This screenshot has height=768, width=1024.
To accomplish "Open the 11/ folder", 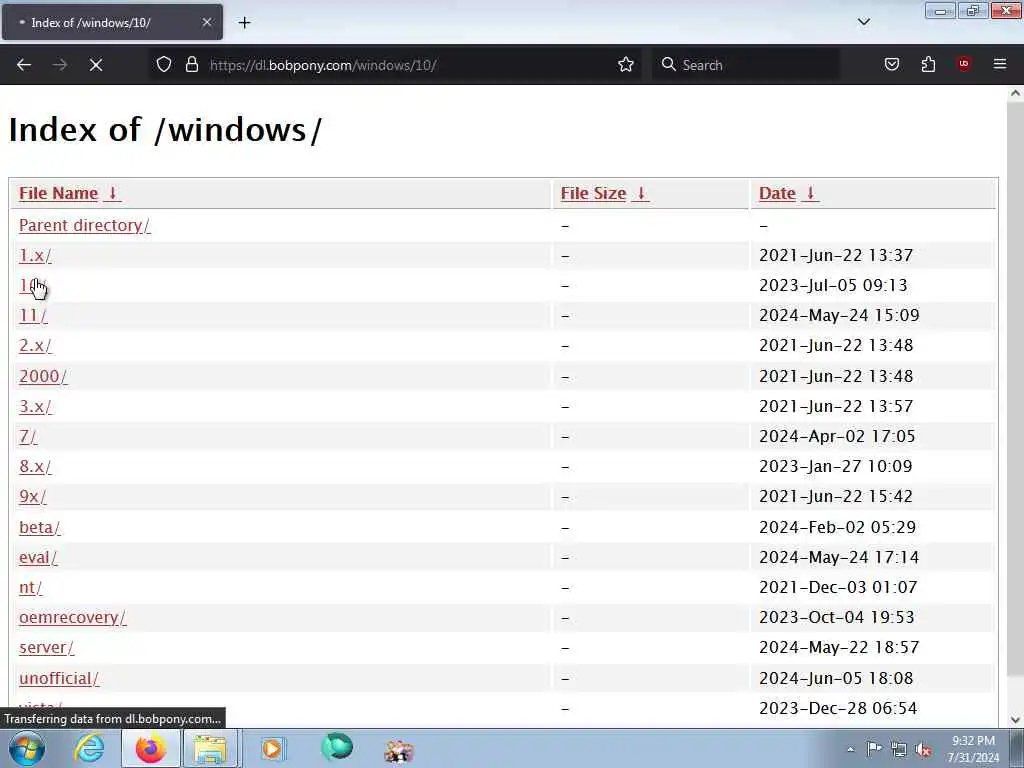I will coord(33,315).
